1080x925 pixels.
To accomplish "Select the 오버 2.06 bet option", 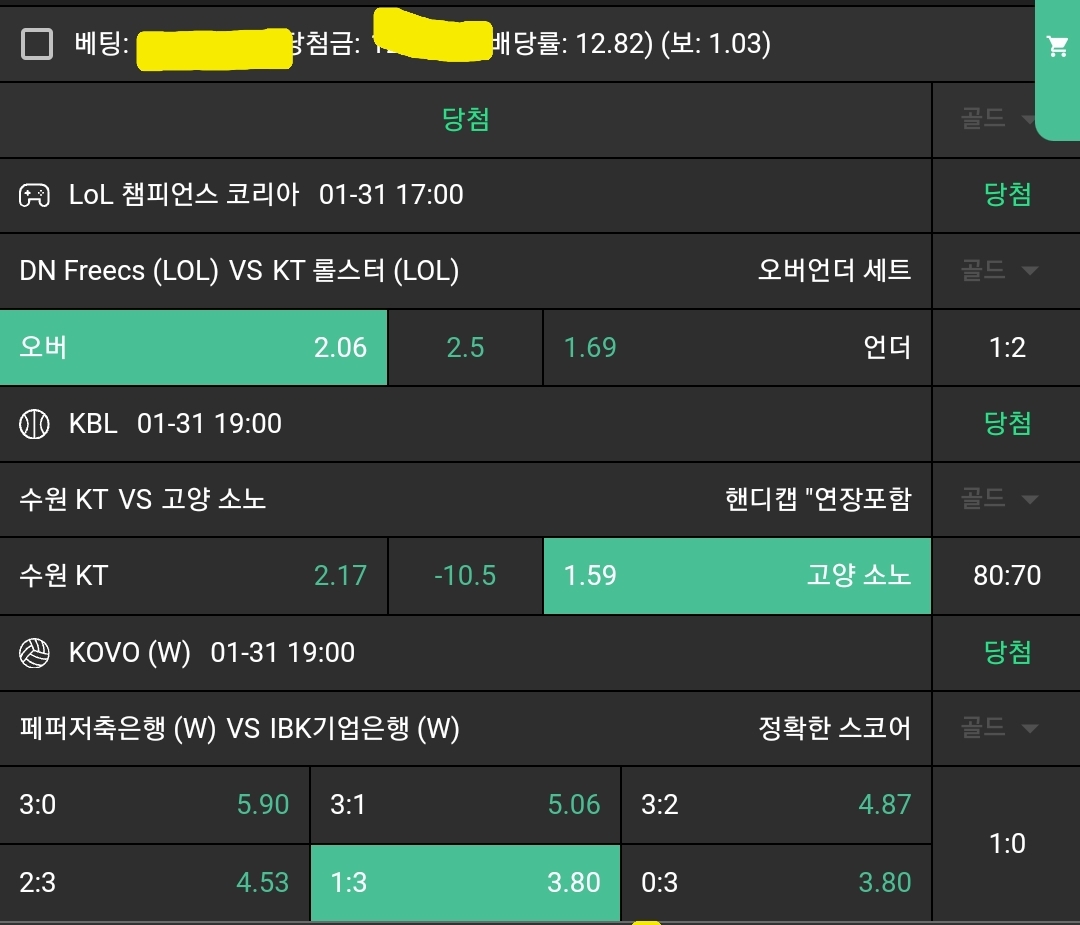I will [x=193, y=347].
